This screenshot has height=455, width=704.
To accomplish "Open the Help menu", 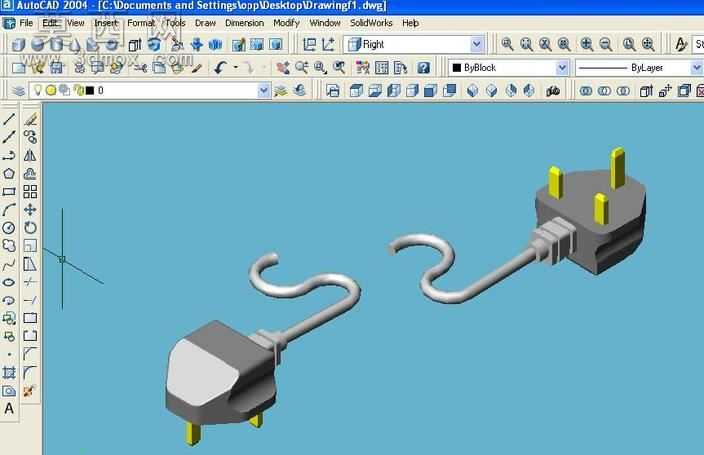I will pos(410,22).
